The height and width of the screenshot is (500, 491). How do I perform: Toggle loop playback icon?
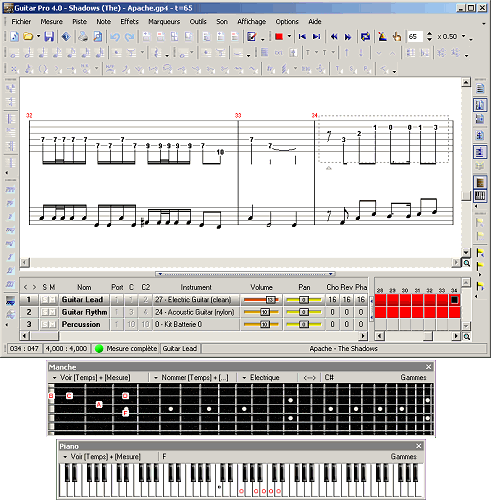click(x=365, y=36)
